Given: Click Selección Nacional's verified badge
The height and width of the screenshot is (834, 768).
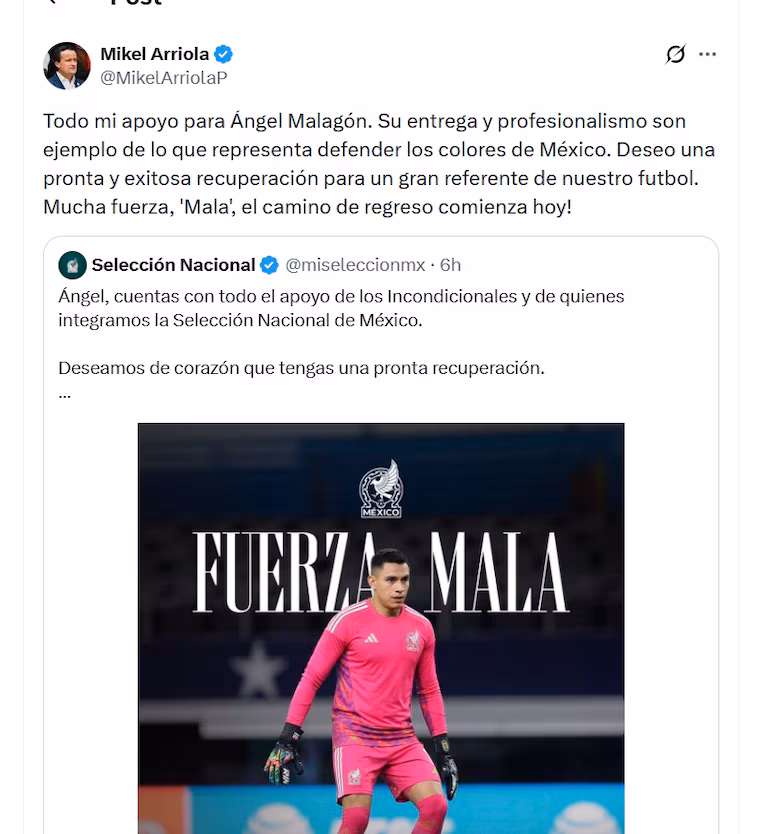Looking at the screenshot, I should click(x=270, y=265).
